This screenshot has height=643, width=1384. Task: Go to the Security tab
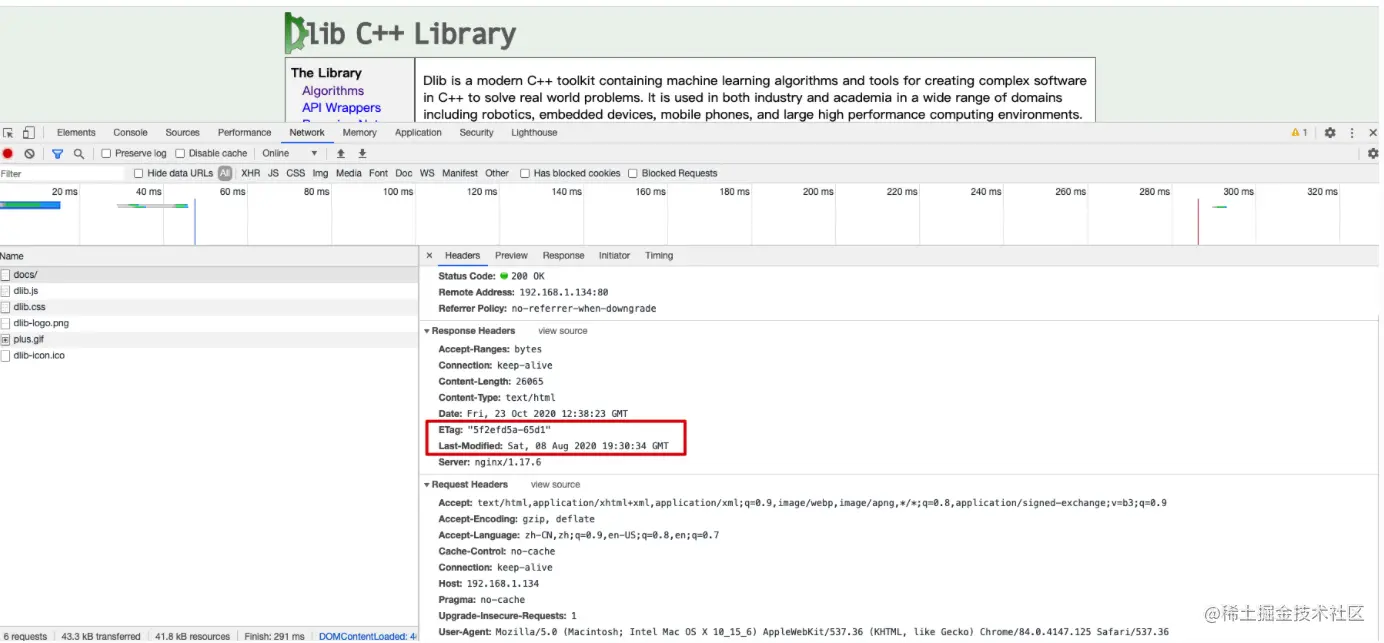[476, 133]
